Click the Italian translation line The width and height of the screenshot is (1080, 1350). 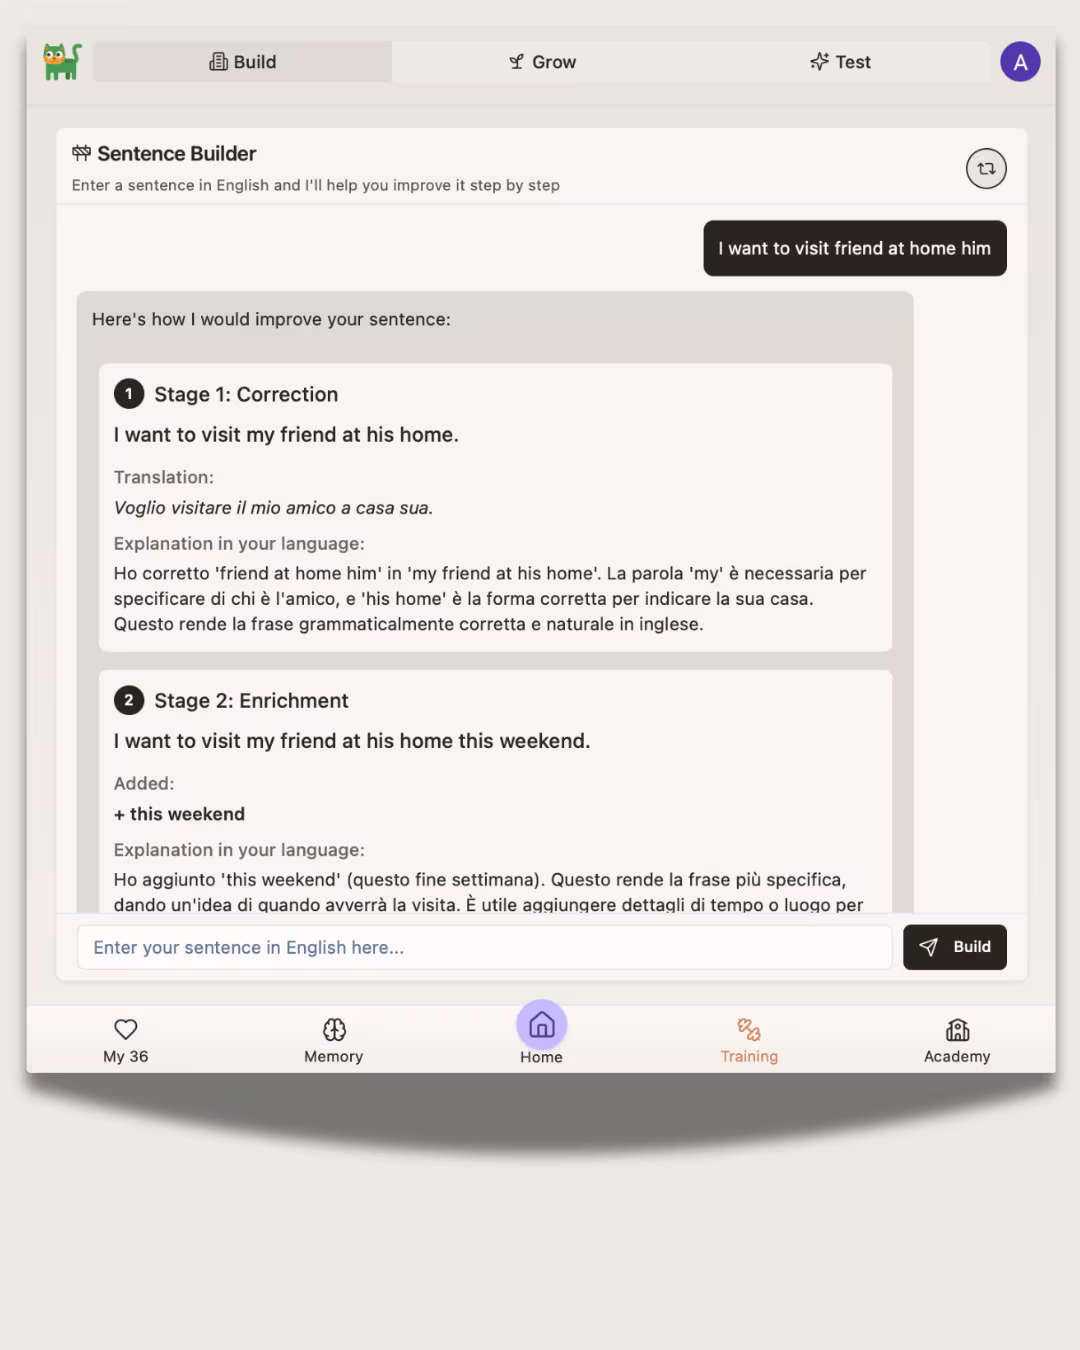click(x=273, y=508)
